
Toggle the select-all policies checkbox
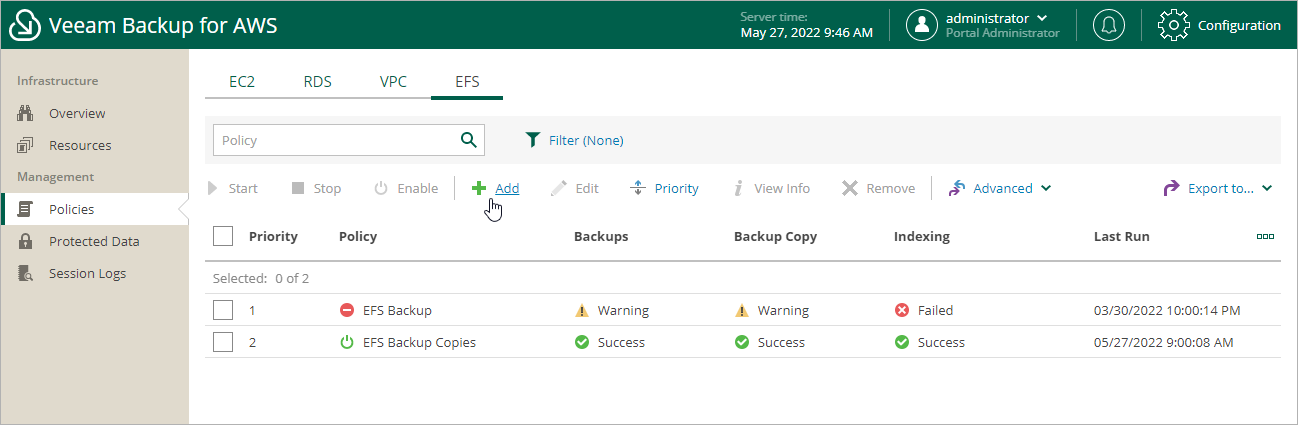[223, 236]
